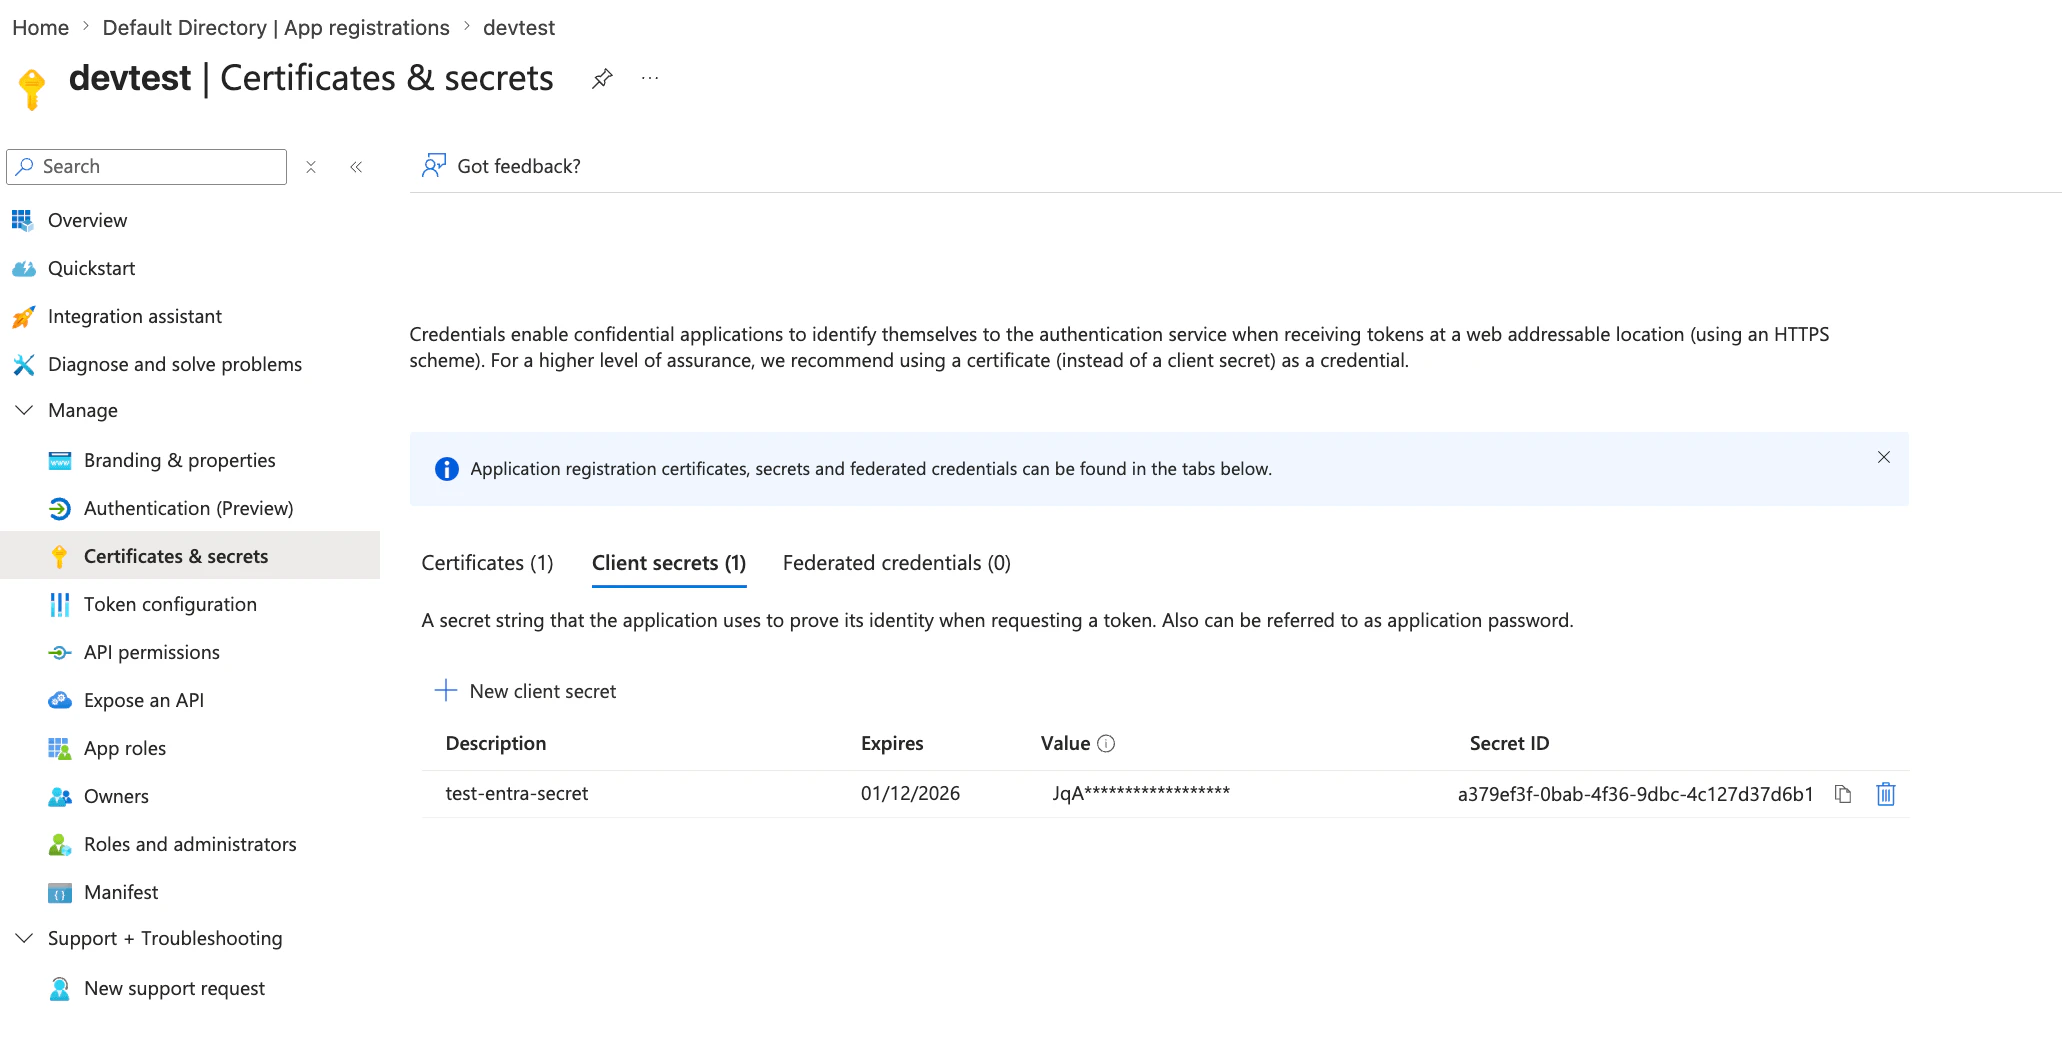Open Branding & properties label
Screen dimensions: 2062x1056
[x=180, y=460]
